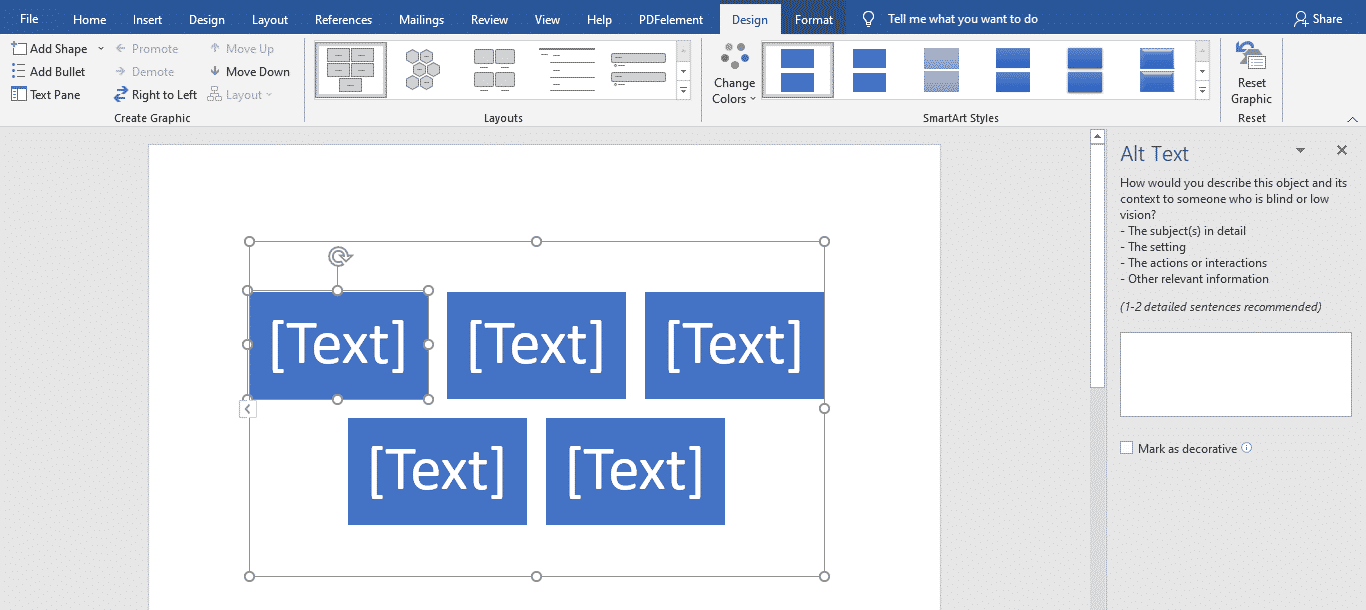The image size is (1366, 610).
Task: Open the Text Pane
Action: (17, 93)
